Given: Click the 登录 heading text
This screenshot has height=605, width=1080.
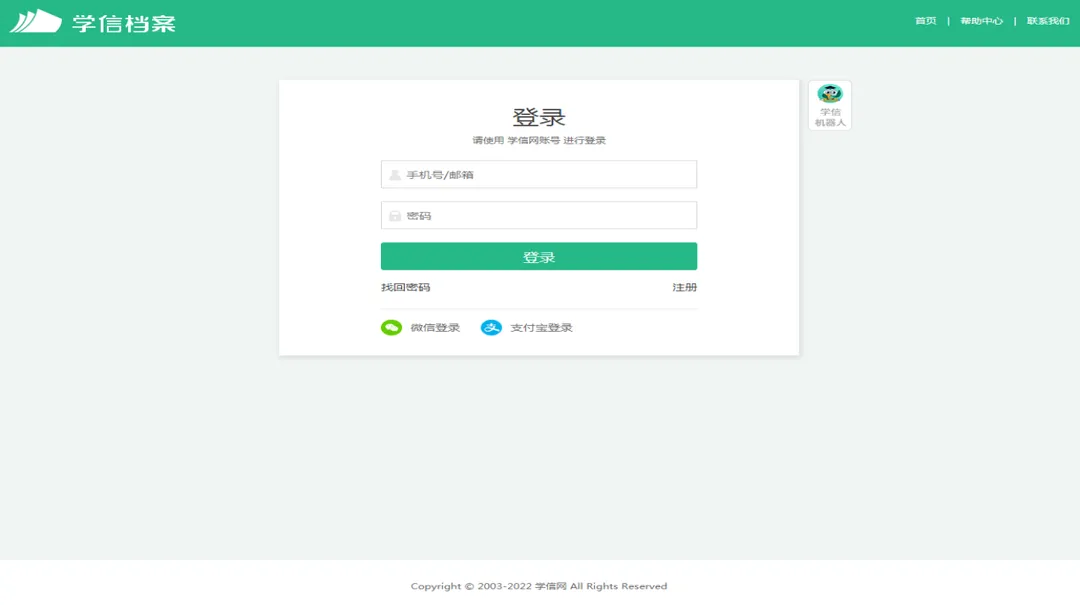Looking at the screenshot, I should 539,117.
